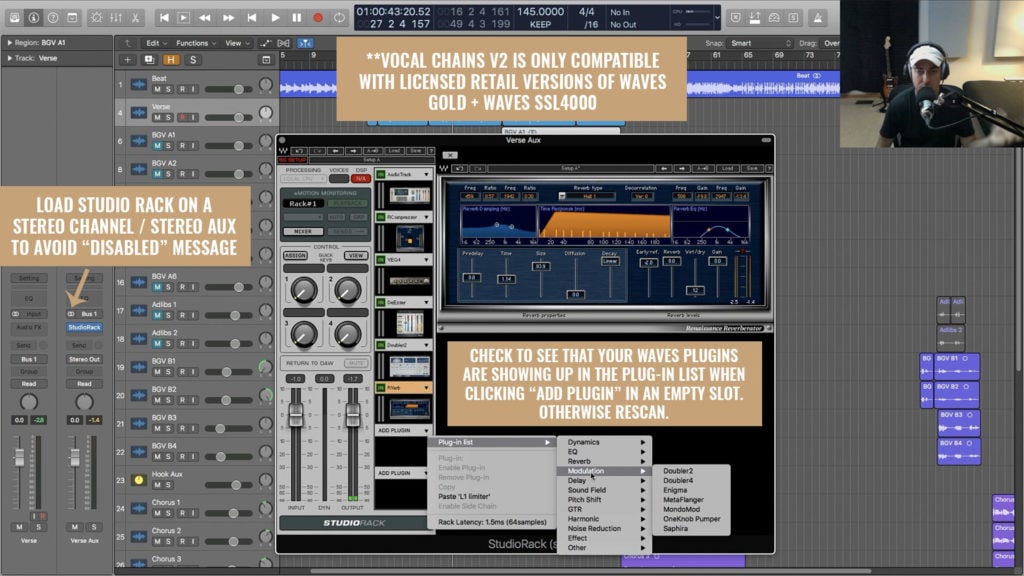Viewport: 1024px width, 576px height.
Task: Click the Duplicate Track icon
Action: [x=149, y=60]
